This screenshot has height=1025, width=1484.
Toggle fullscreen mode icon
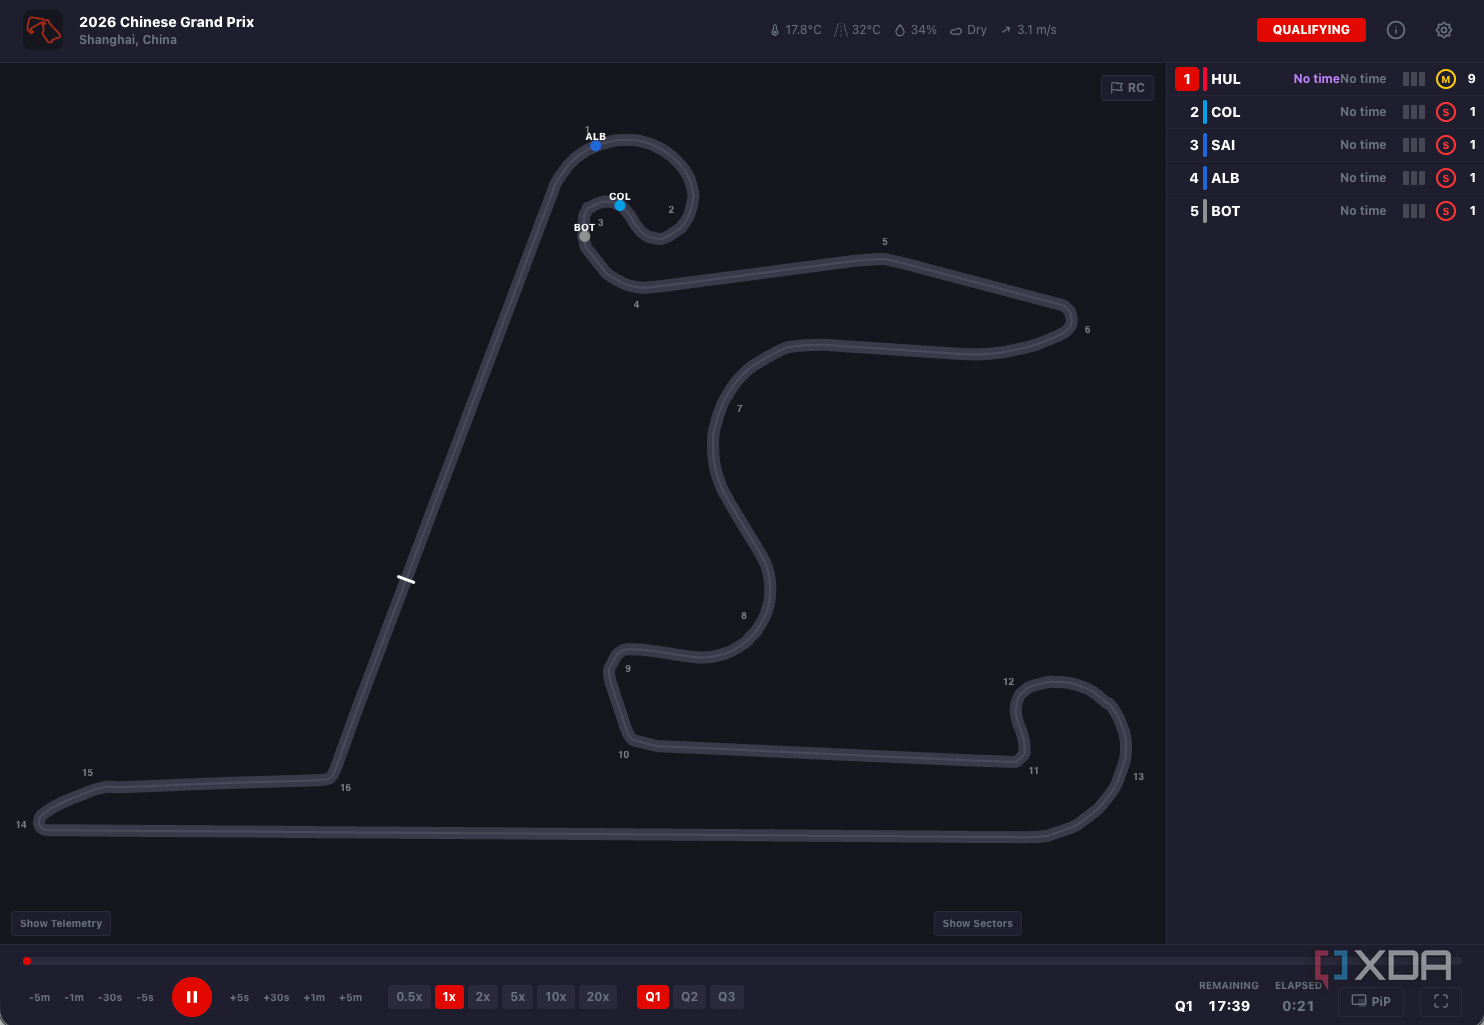tap(1441, 1001)
